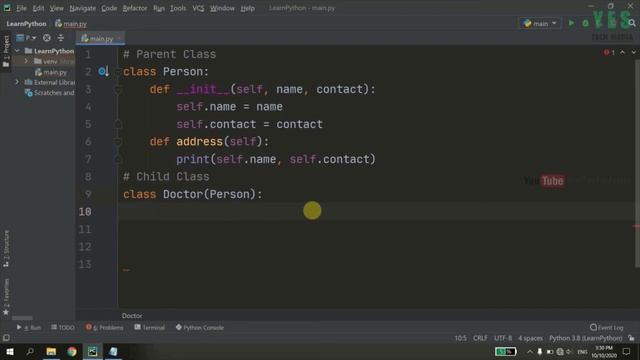Screen dimensions: 640x360
Task: Toggle the Favorites tool window tab
Action: pyautogui.click(x=6, y=298)
